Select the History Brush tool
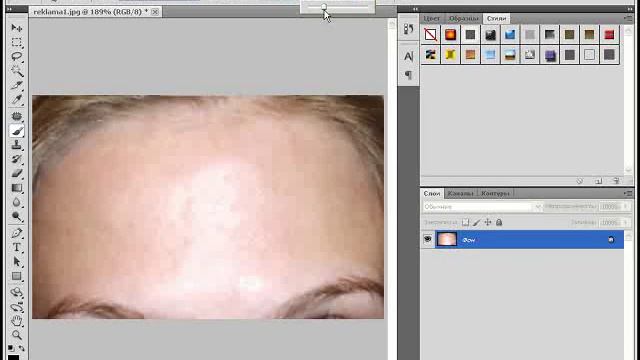This screenshot has height=360, width=640. pyautogui.click(x=17, y=159)
